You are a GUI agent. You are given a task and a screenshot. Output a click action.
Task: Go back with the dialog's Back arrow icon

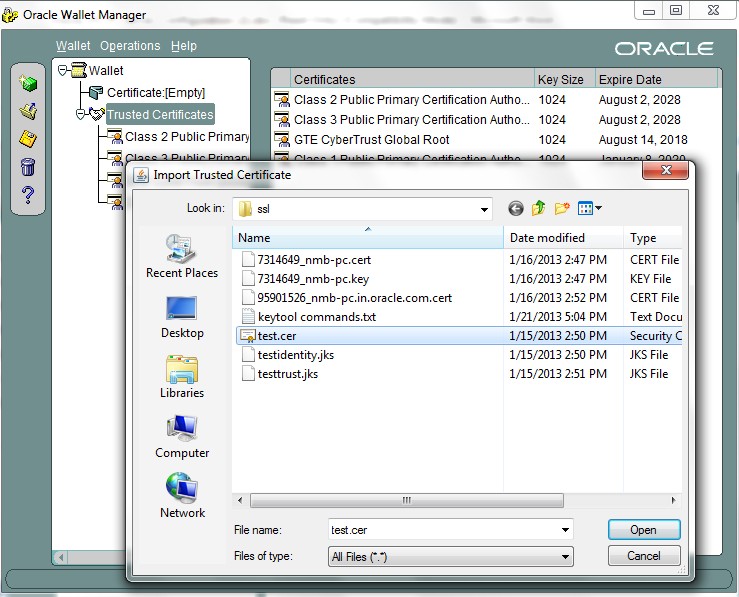point(516,208)
